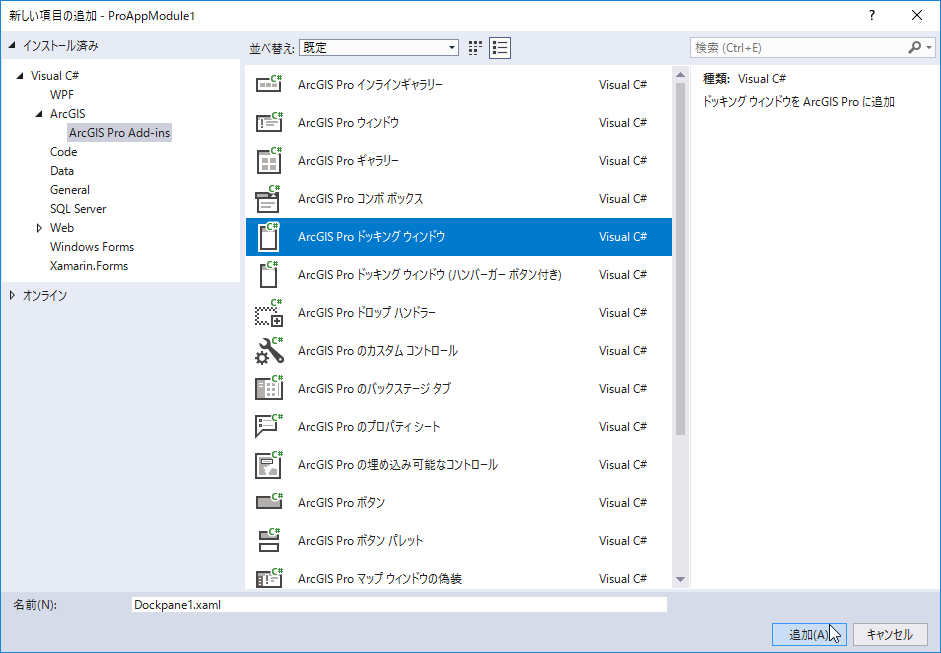Select ArcGIS Pro マップ ウィンドウの偽装 text

[x=379, y=579]
